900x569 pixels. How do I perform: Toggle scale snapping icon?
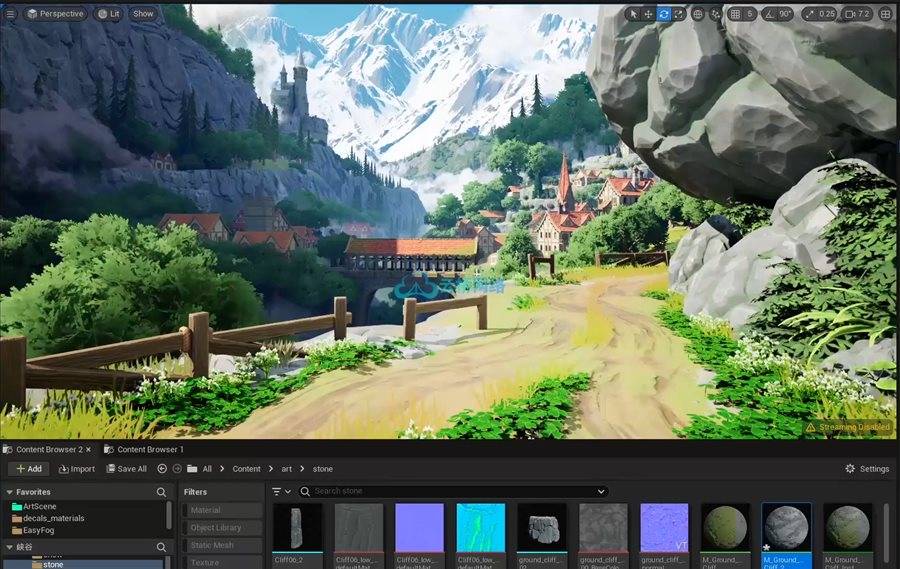tap(809, 14)
